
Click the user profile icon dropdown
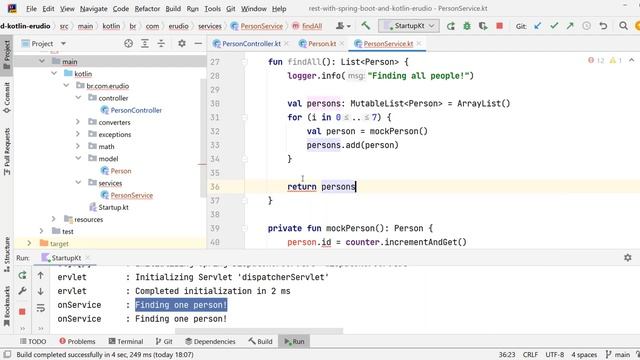(343, 26)
